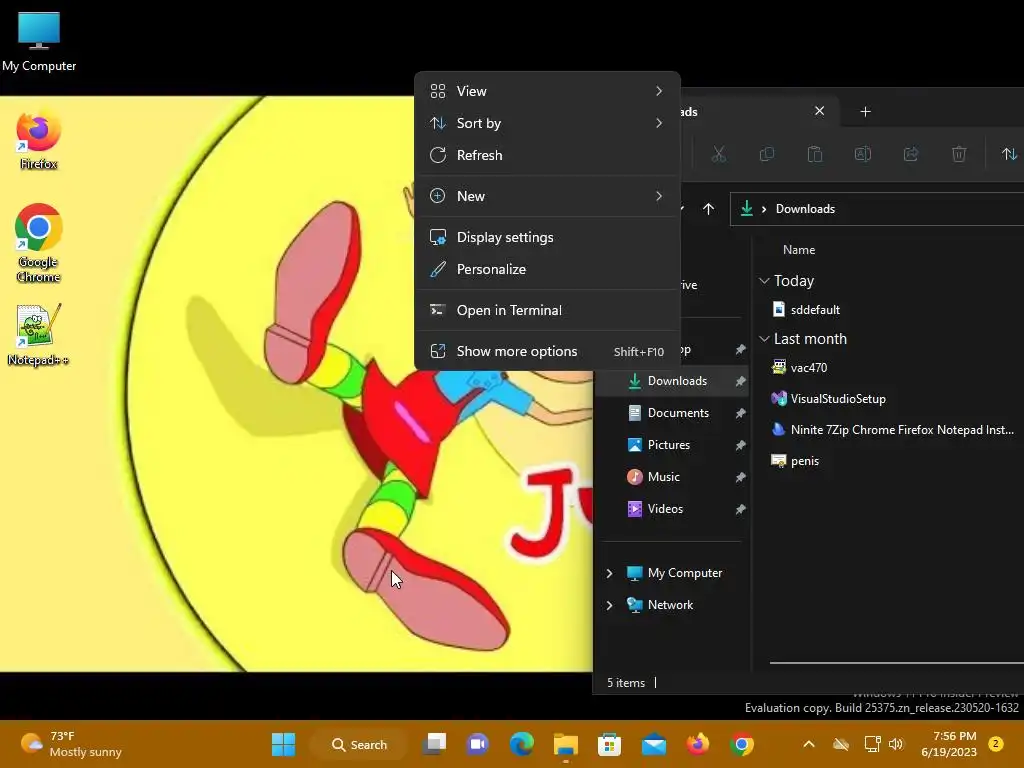Open the network status tray icon
The height and width of the screenshot is (768, 1024).
(x=872, y=744)
